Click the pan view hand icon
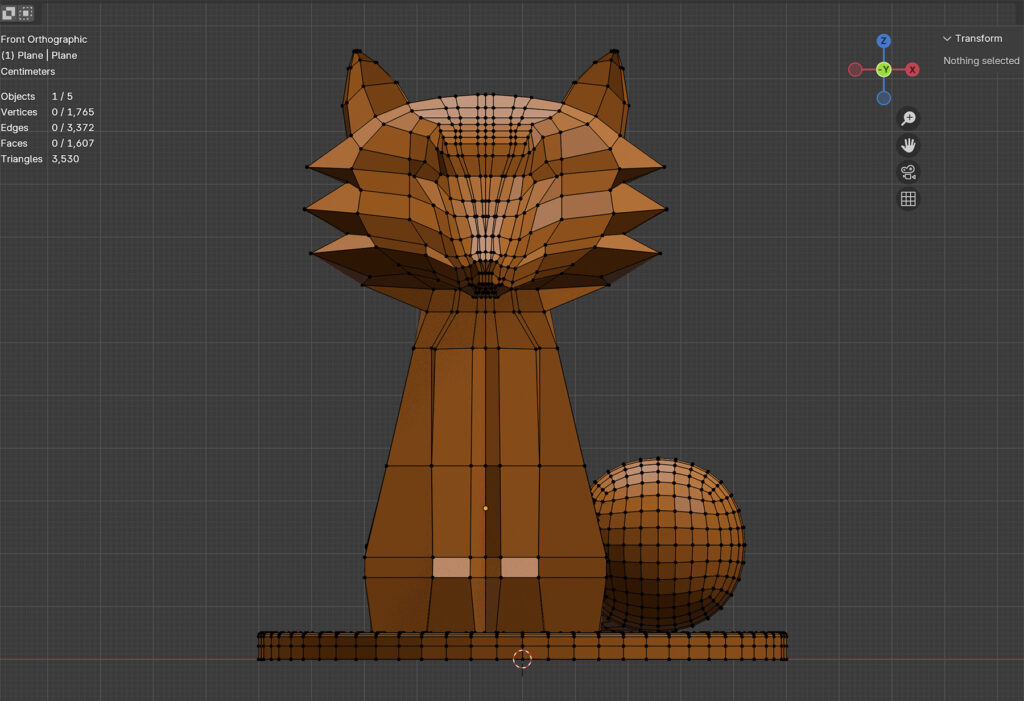This screenshot has height=701, width=1024. pyautogui.click(x=908, y=145)
